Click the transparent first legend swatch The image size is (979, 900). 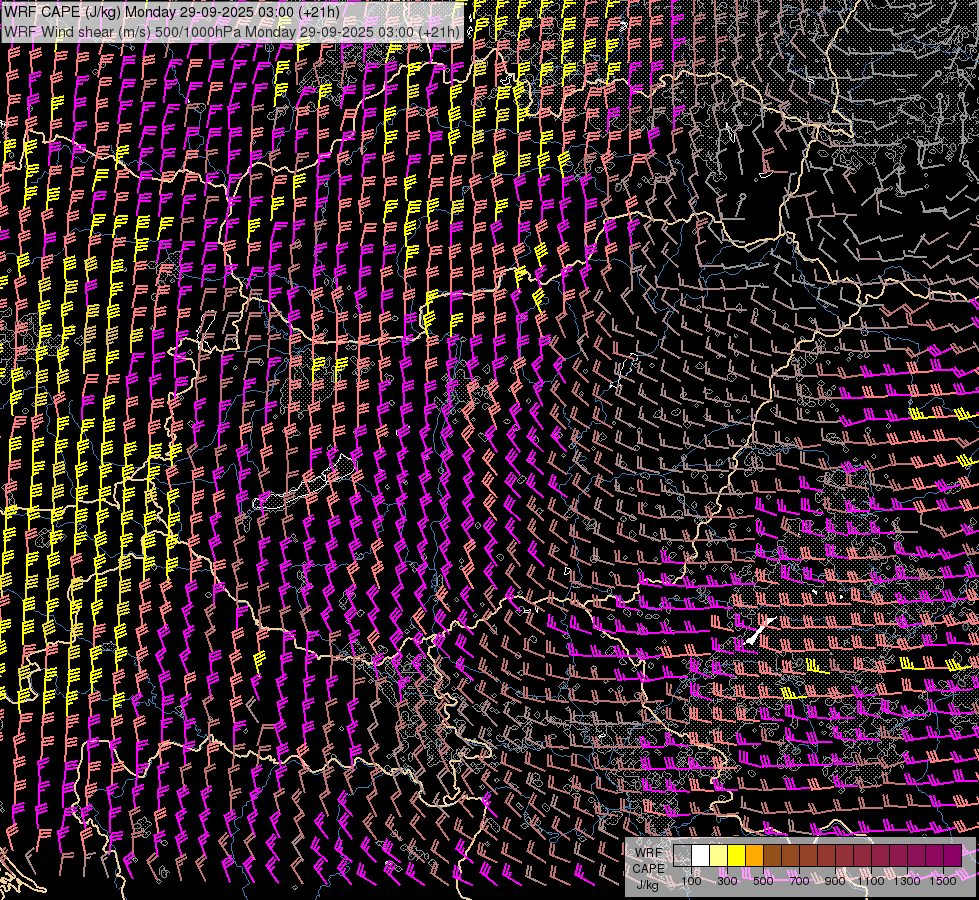pos(683,855)
